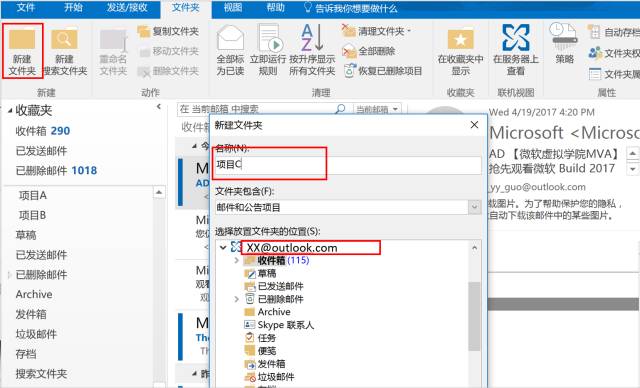Click 复制文件夹 (Copy Folder)

168,31
